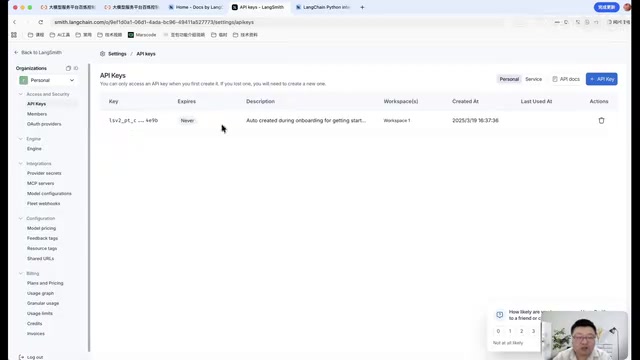Click Settings in the breadcrumb
Viewport: 640px width, 360px height.
(x=117, y=54)
